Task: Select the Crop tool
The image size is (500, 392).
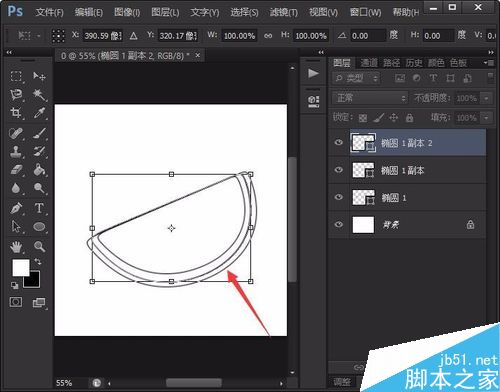Action: [16, 113]
